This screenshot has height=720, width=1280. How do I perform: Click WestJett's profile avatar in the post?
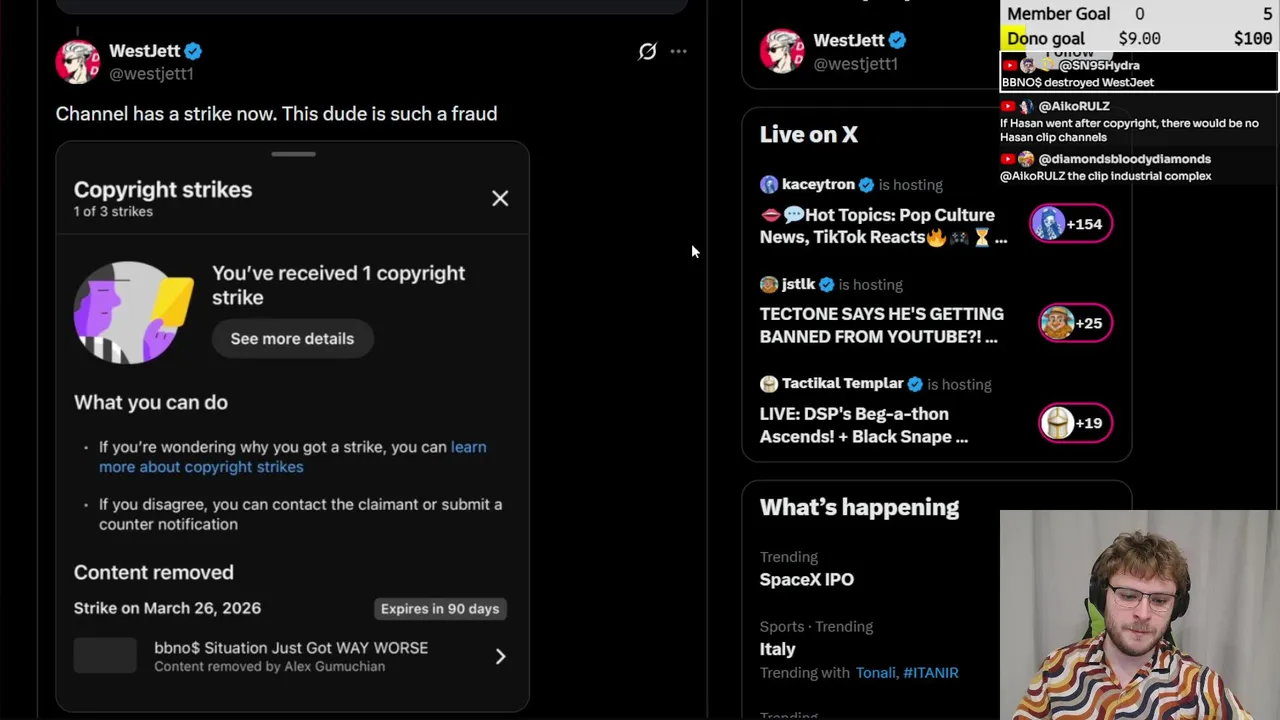point(77,62)
